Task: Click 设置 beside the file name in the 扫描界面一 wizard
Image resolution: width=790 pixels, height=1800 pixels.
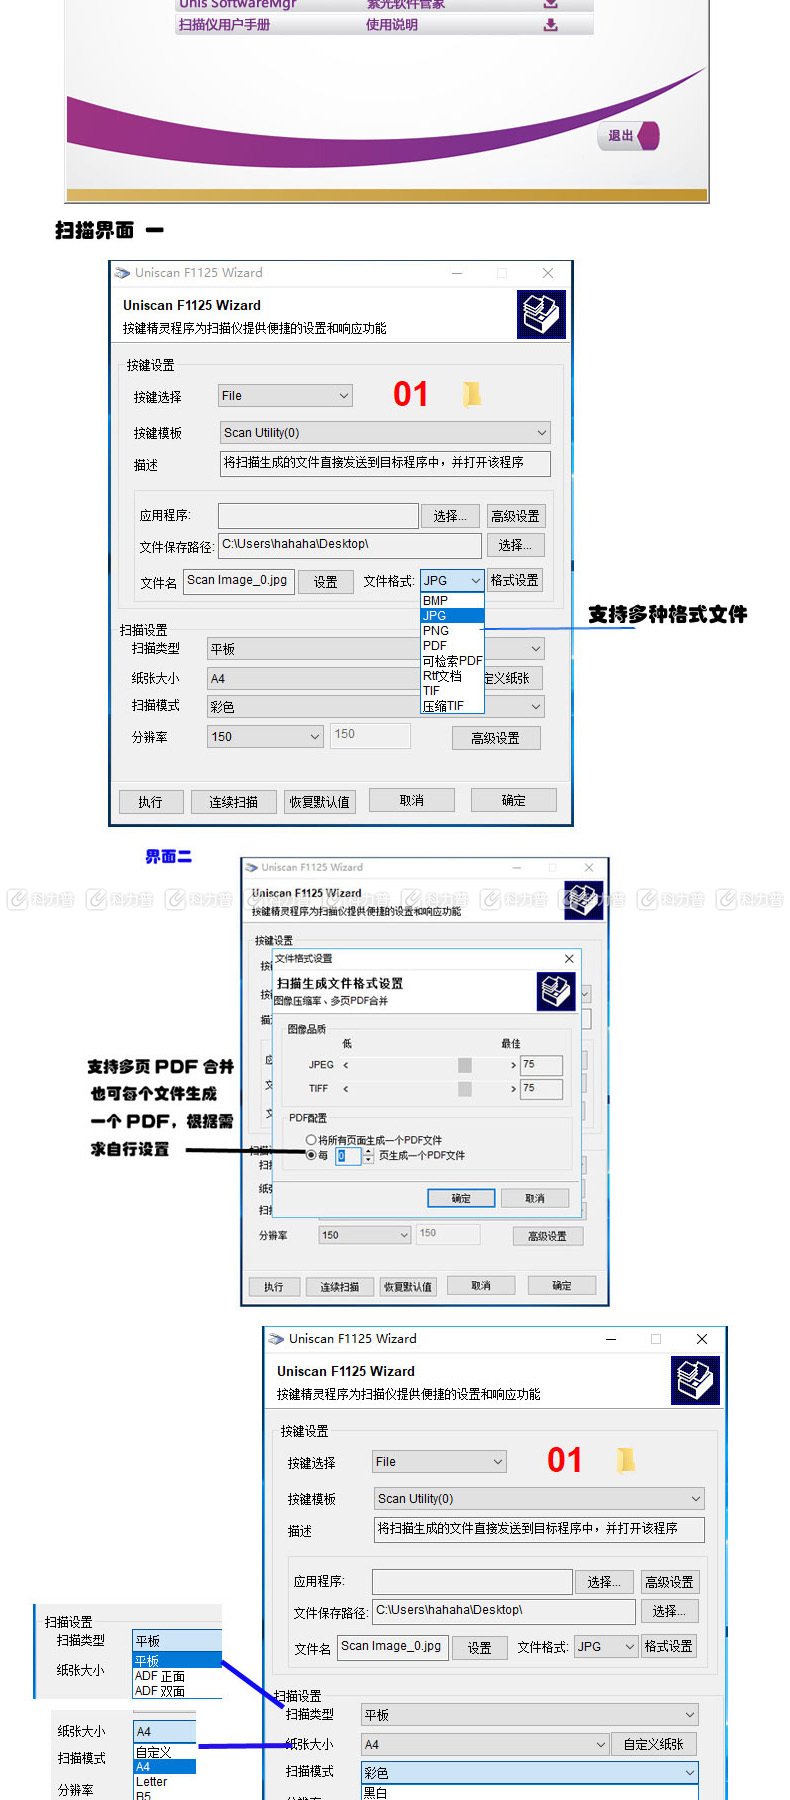Action: pyautogui.click(x=326, y=582)
